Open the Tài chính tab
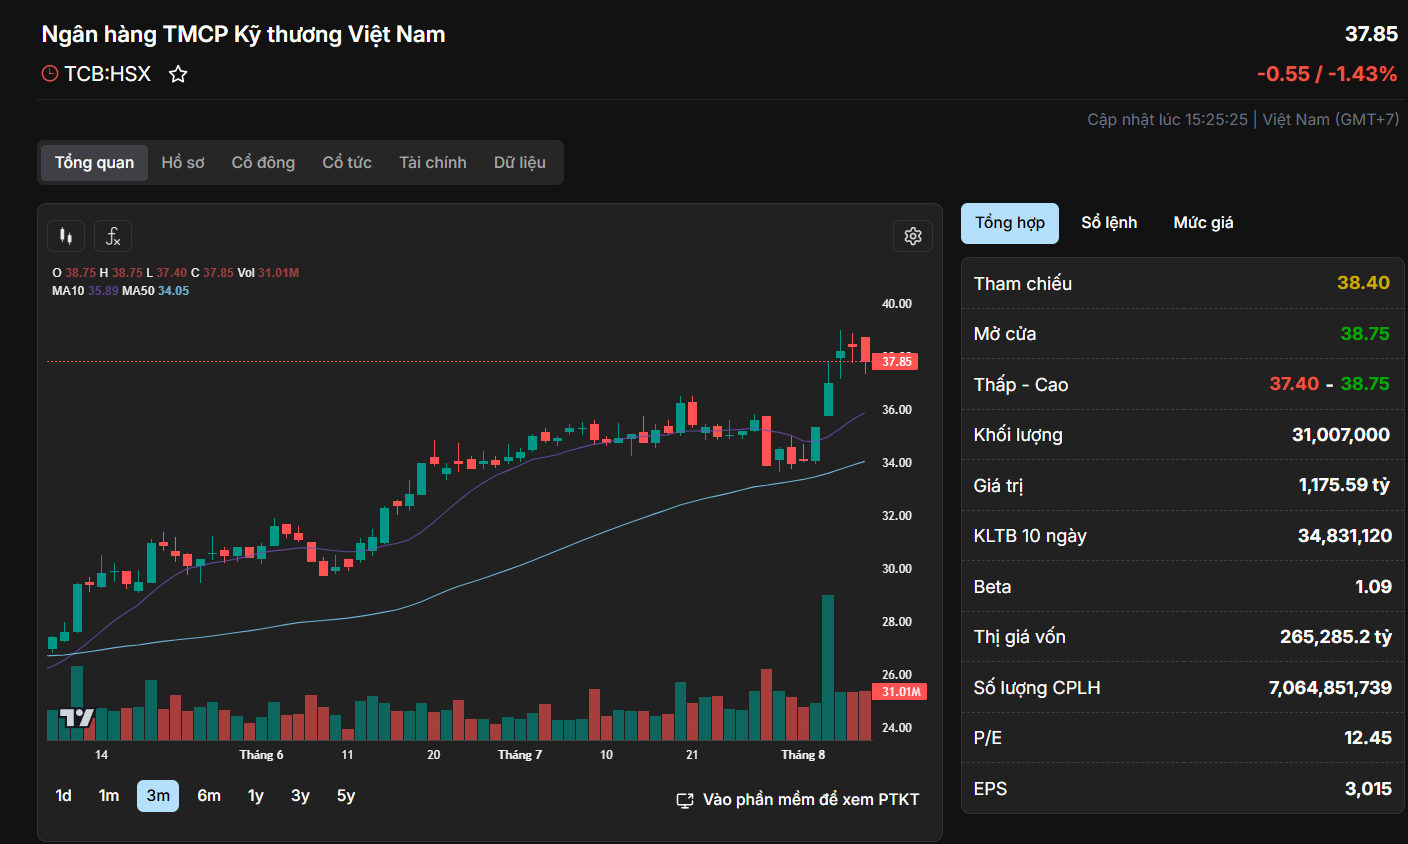This screenshot has height=844, width=1408. pos(433,163)
